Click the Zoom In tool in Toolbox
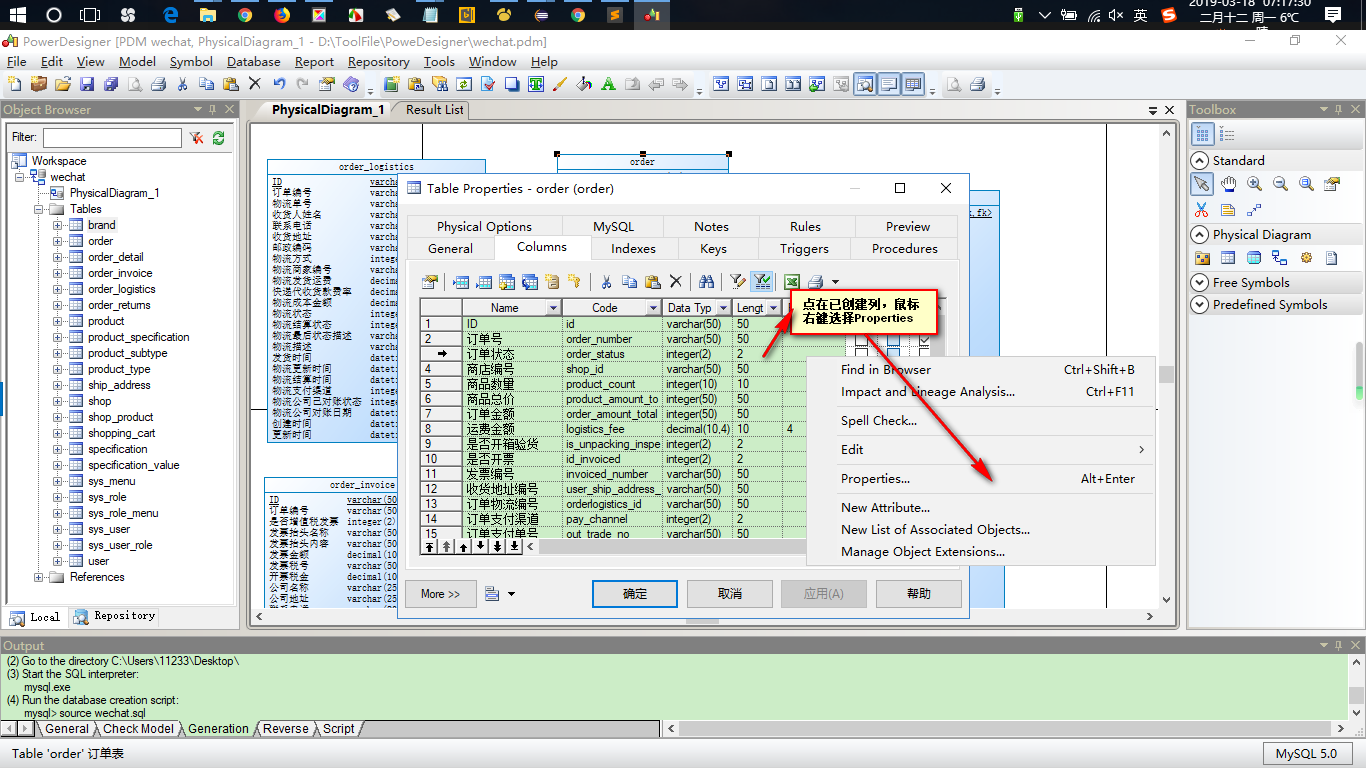The width and height of the screenshot is (1366, 768). pyautogui.click(x=1254, y=184)
